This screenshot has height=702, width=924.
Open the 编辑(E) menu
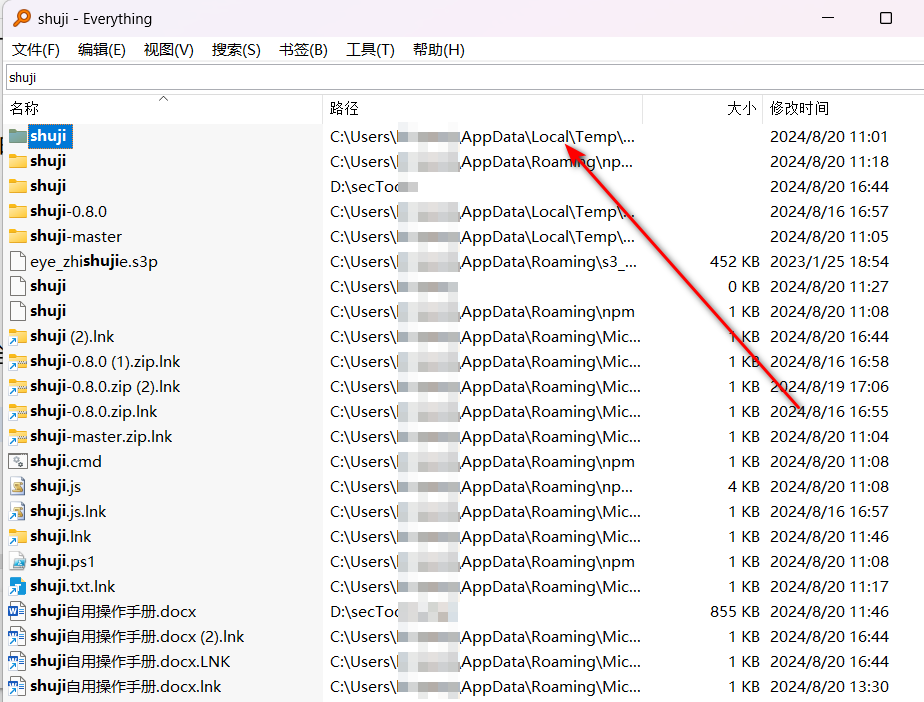coord(101,50)
